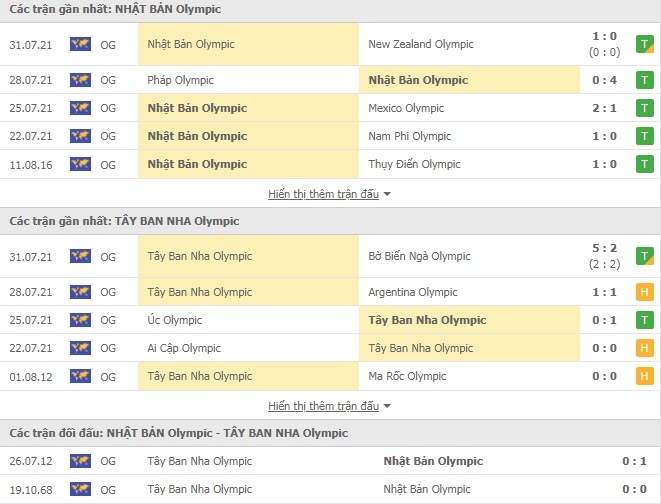
Task: Click the green T badge for Úc Olympic match
Action: pos(645,320)
